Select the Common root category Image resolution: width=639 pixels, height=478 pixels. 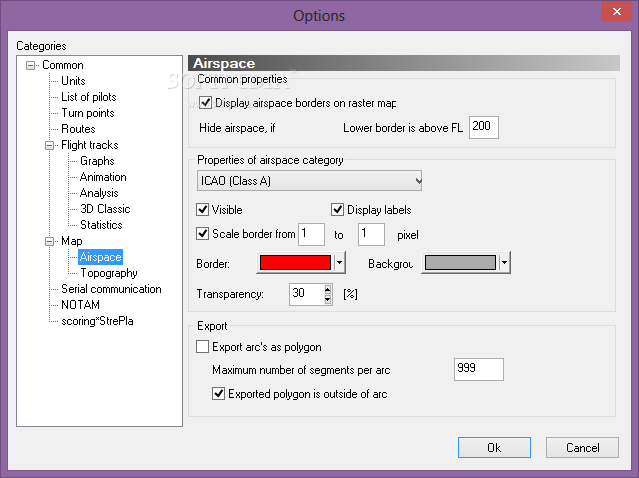63,65
